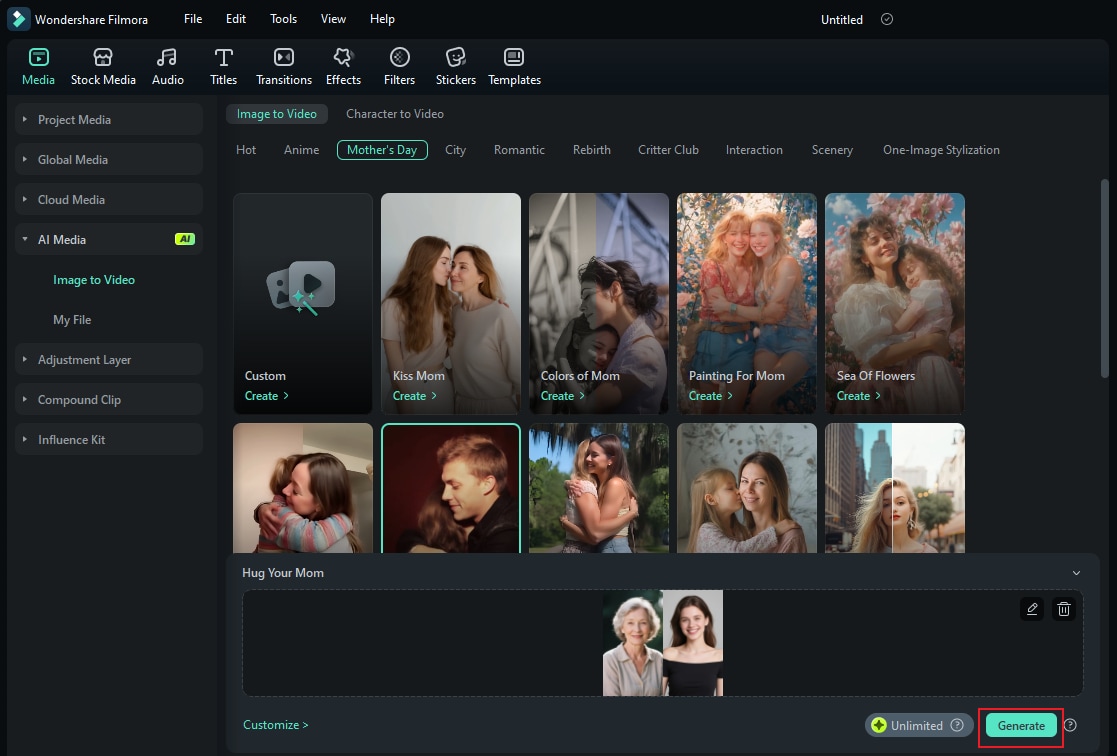Image resolution: width=1117 pixels, height=756 pixels.
Task: Click Create under Colors of Mom
Action: click(x=562, y=395)
